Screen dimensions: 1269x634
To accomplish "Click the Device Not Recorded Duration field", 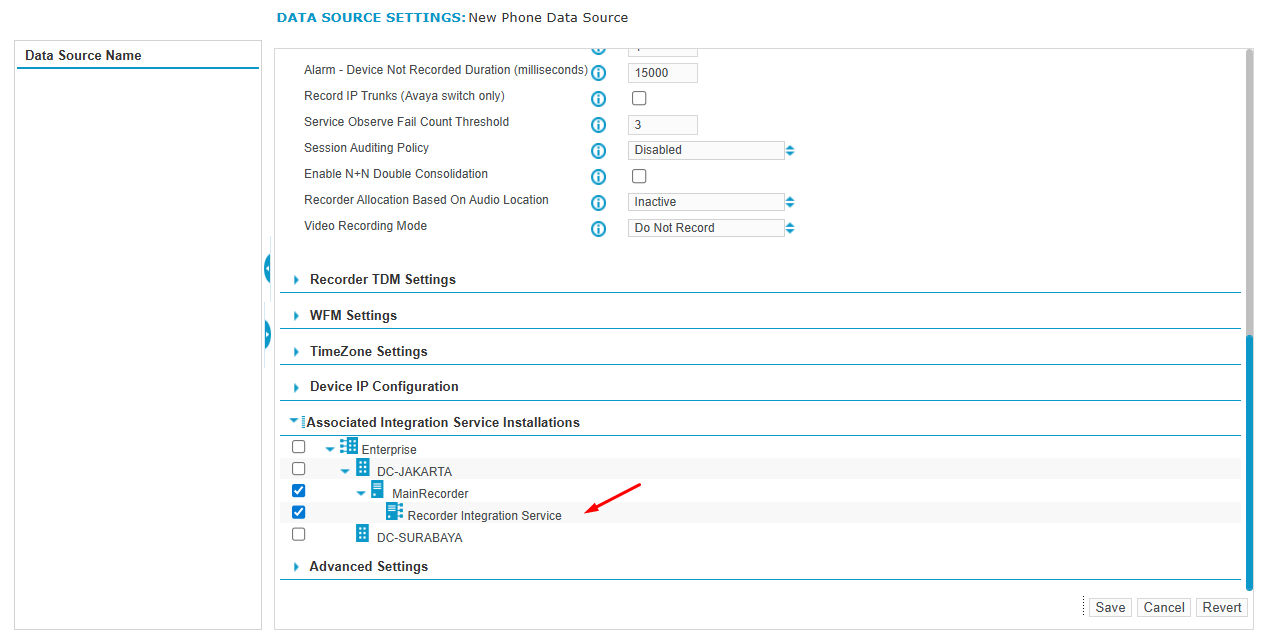I will point(662,73).
